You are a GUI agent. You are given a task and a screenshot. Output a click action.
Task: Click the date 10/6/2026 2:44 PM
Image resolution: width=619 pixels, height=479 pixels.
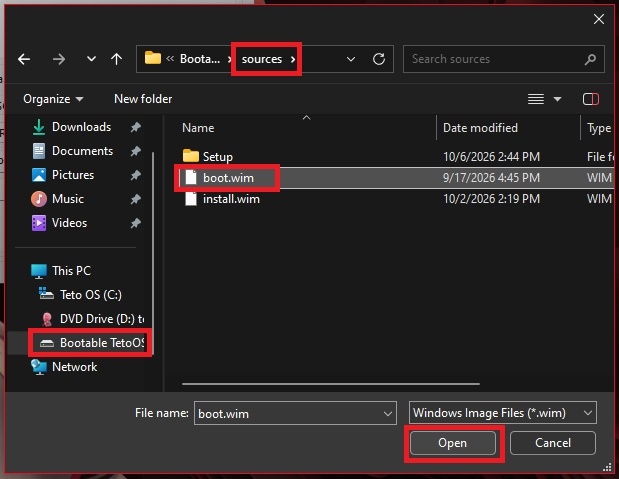pyautogui.click(x=491, y=157)
